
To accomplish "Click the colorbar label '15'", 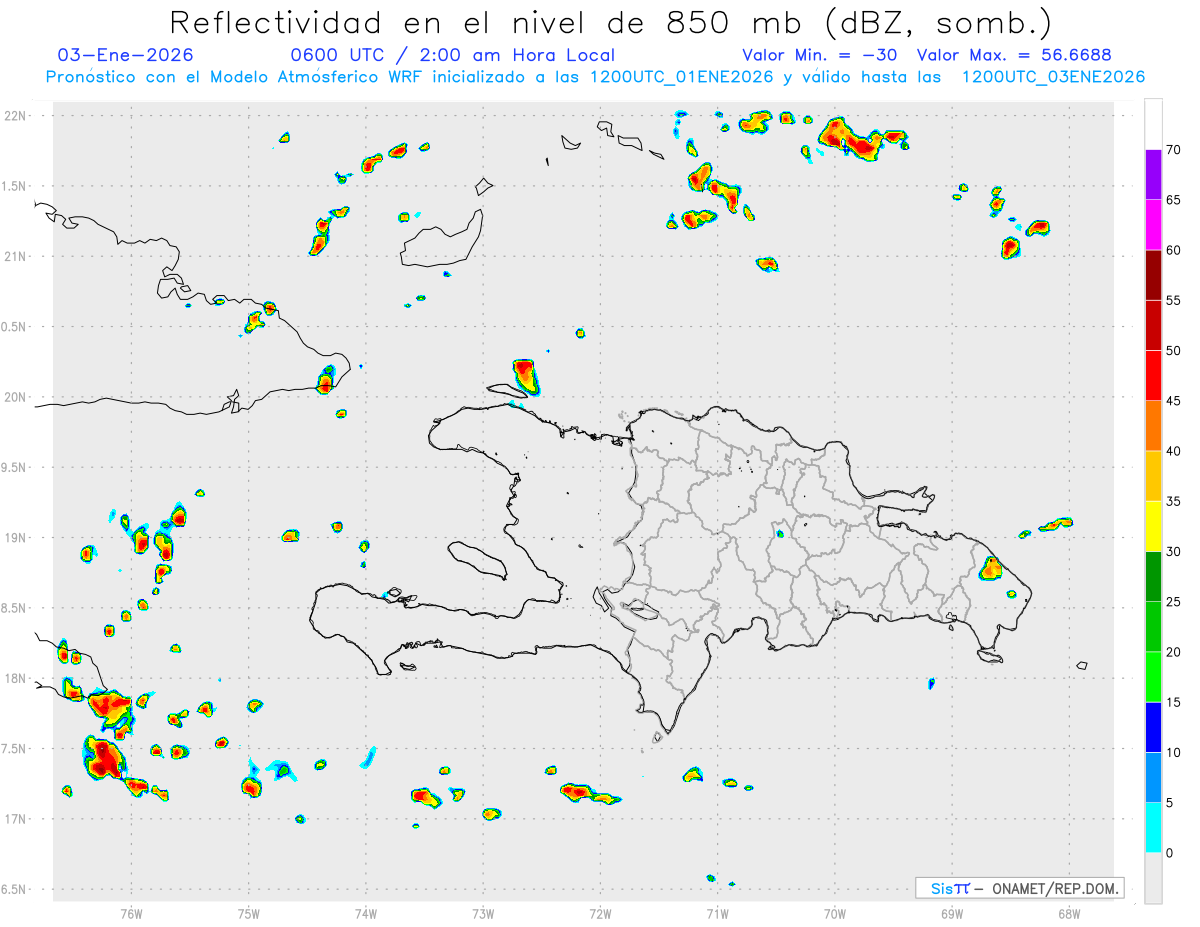I will (x=1174, y=702).
